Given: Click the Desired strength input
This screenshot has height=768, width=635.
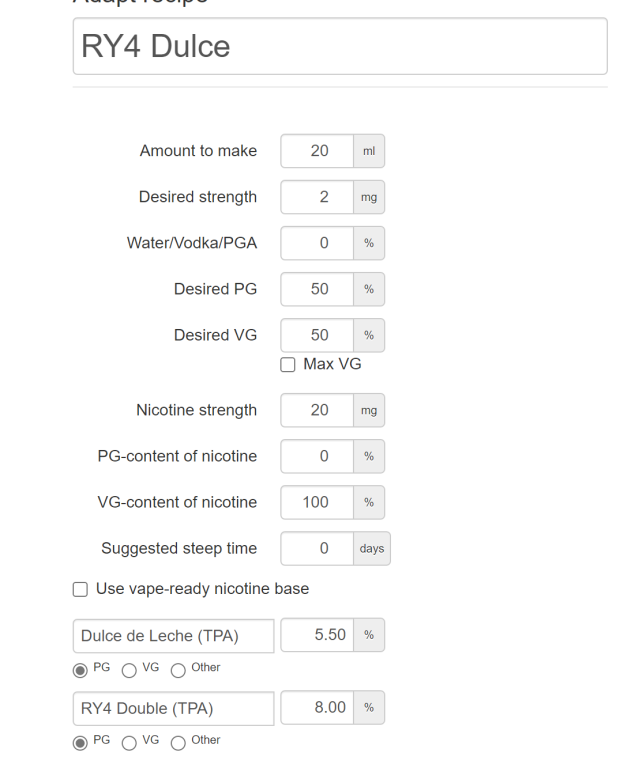Looking at the screenshot, I should coord(317,197).
